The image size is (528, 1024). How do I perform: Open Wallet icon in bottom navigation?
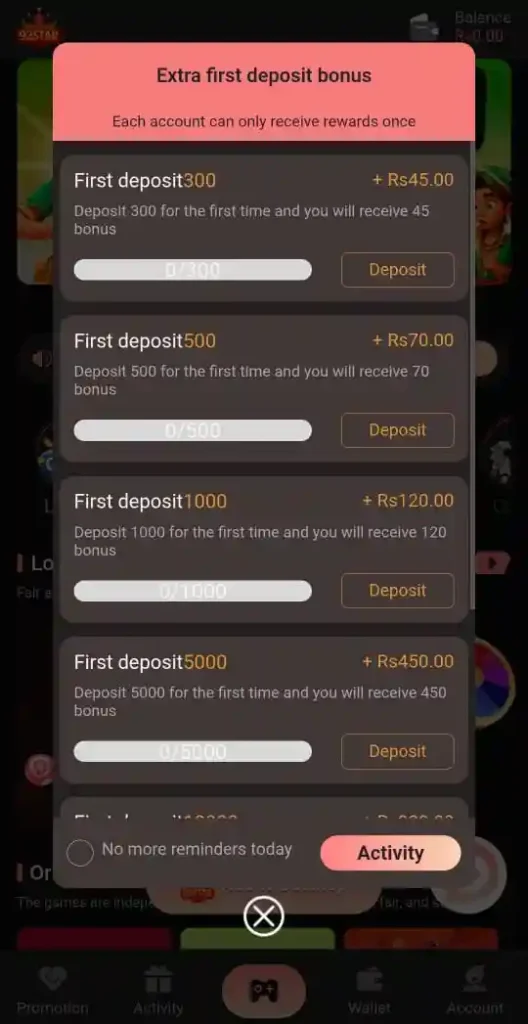coord(369,980)
